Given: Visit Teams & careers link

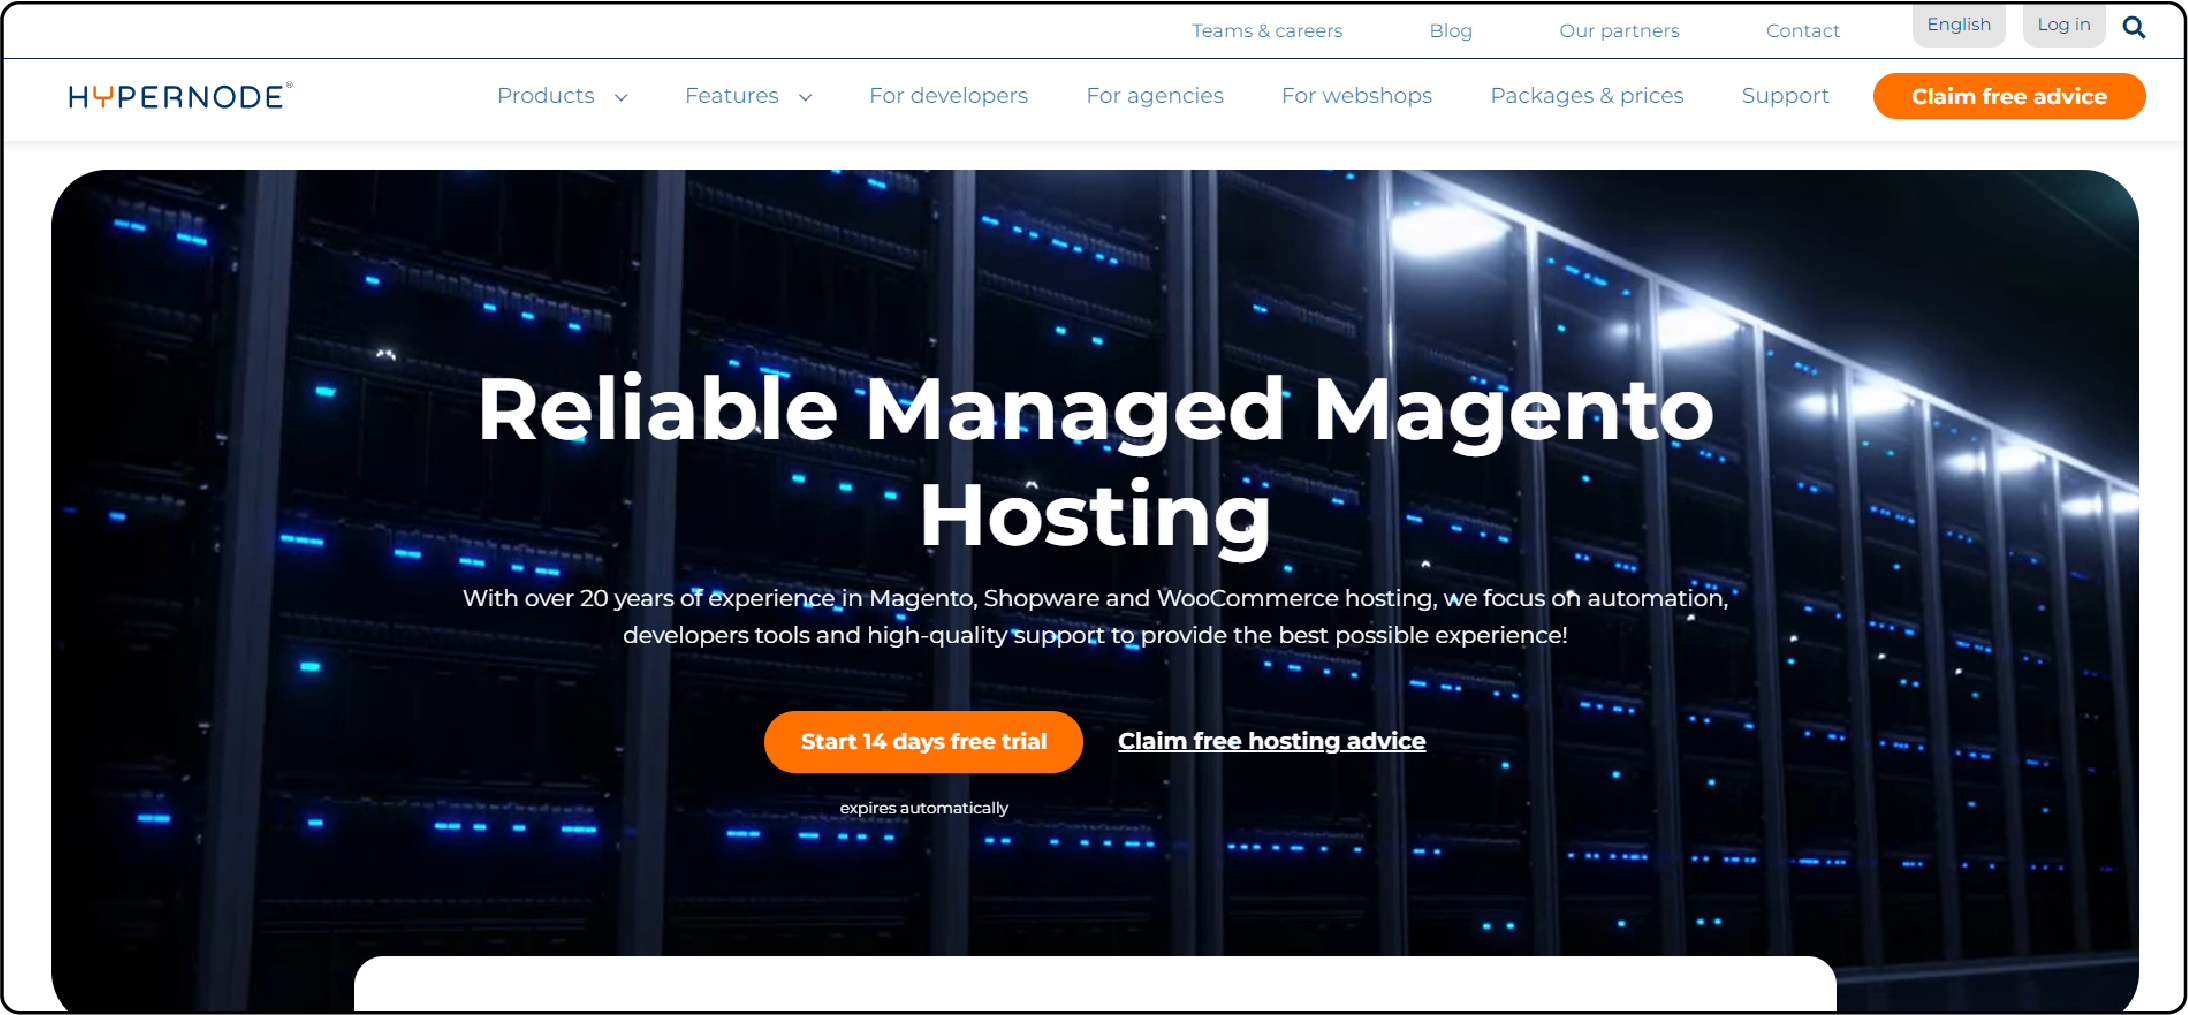Looking at the screenshot, I should click(x=1267, y=31).
